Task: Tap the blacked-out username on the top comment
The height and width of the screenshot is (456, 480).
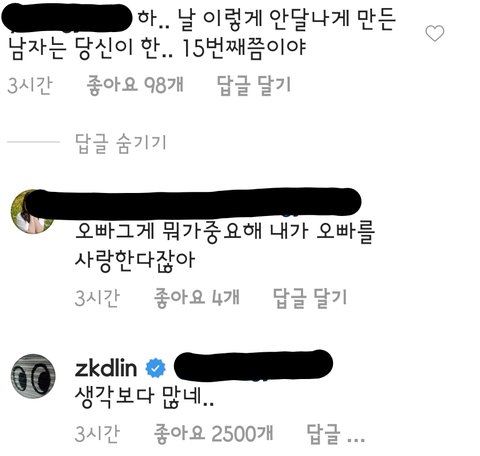Action: coord(67,17)
